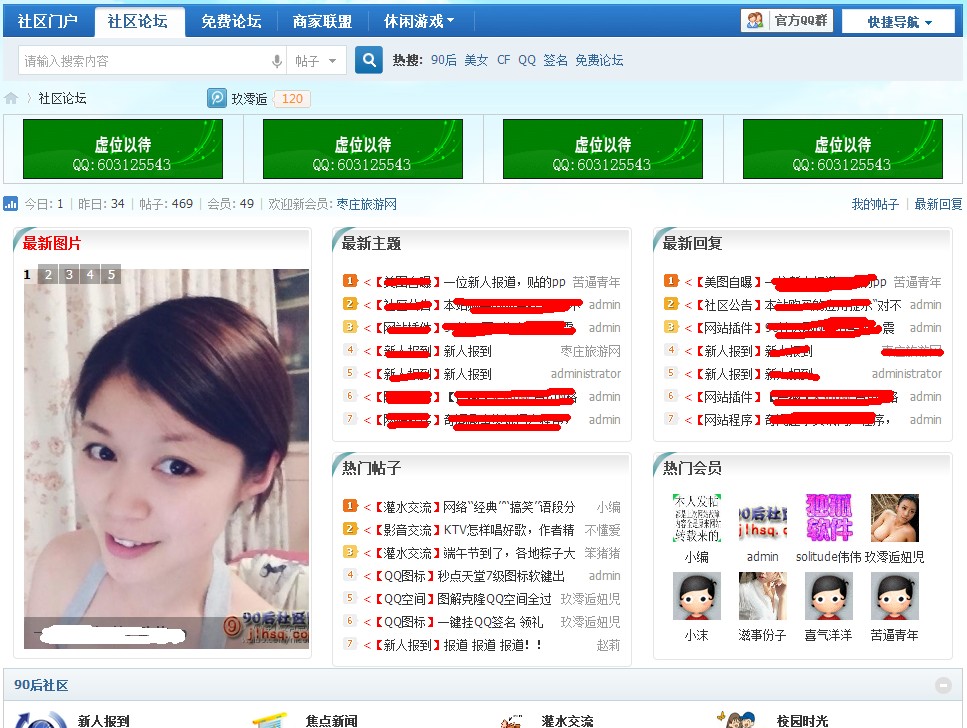This screenshot has width=967, height=728.
Task: Click hot search term 90后
Action: click(444, 60)
